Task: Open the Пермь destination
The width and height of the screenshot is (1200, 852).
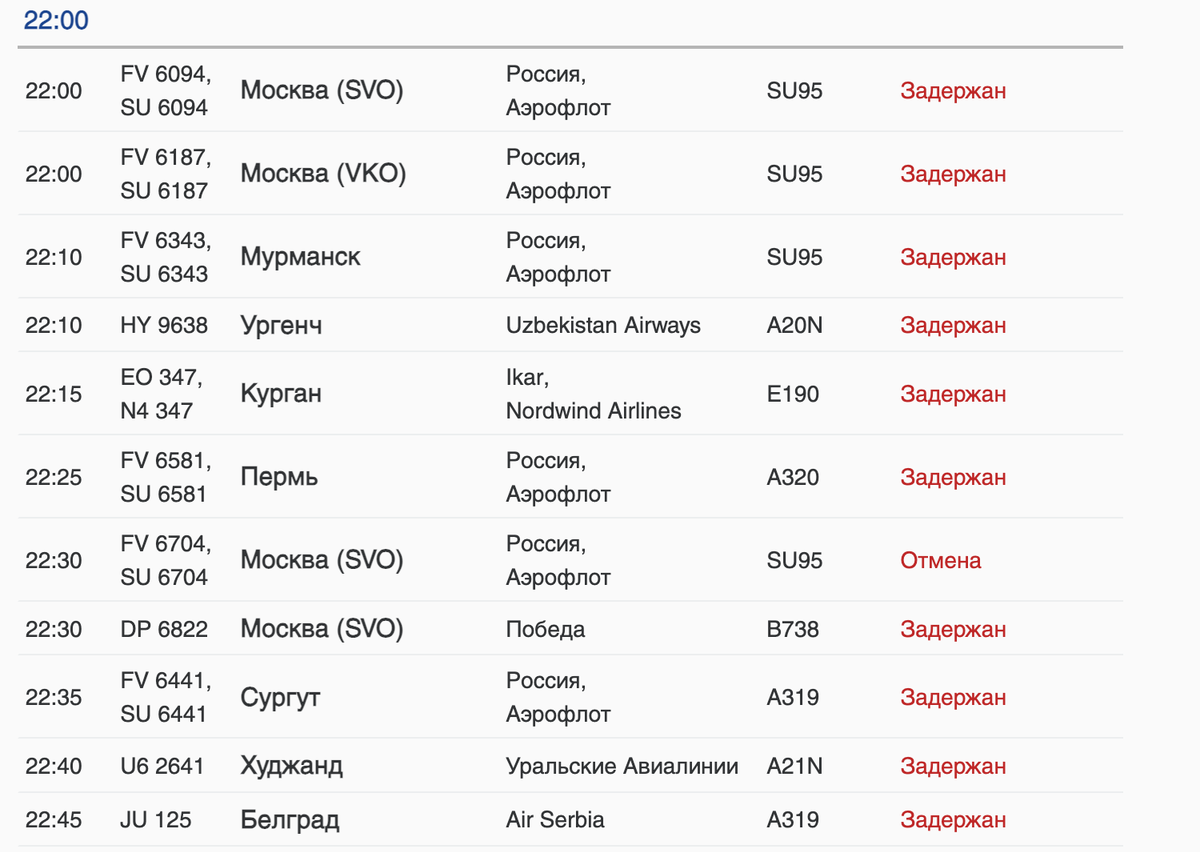Action: (x=279, y=477)
